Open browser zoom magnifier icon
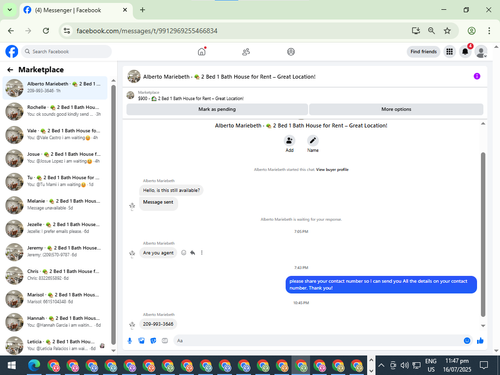The image size is (500, 375). [431, 31]
